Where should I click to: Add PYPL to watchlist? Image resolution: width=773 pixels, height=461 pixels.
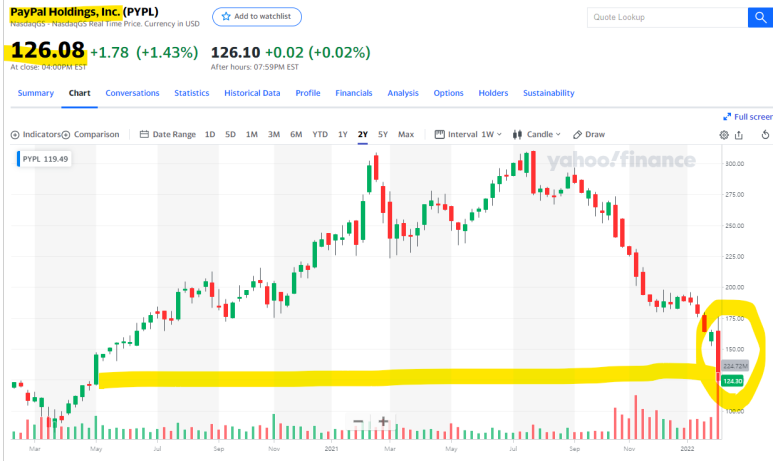pyautogui.click(x=257, y=16)
